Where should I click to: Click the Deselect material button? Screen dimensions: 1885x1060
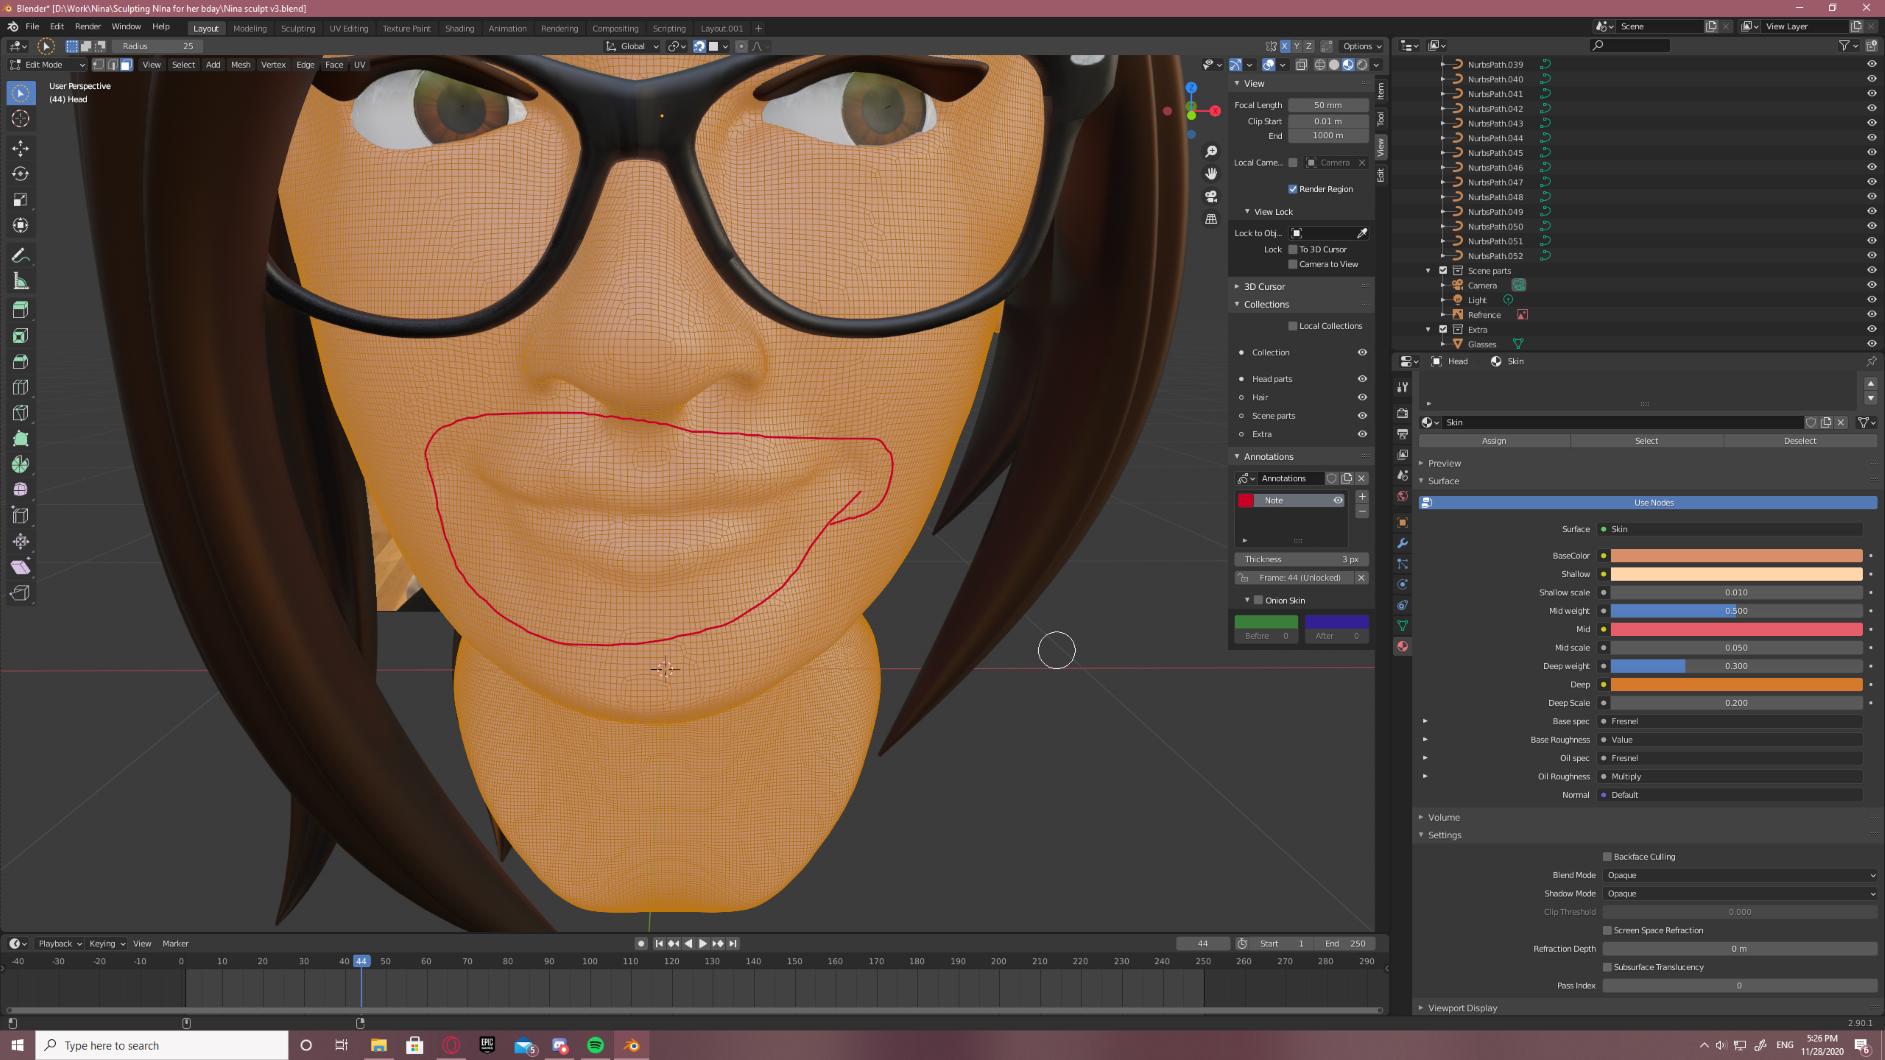[1800, 441]
